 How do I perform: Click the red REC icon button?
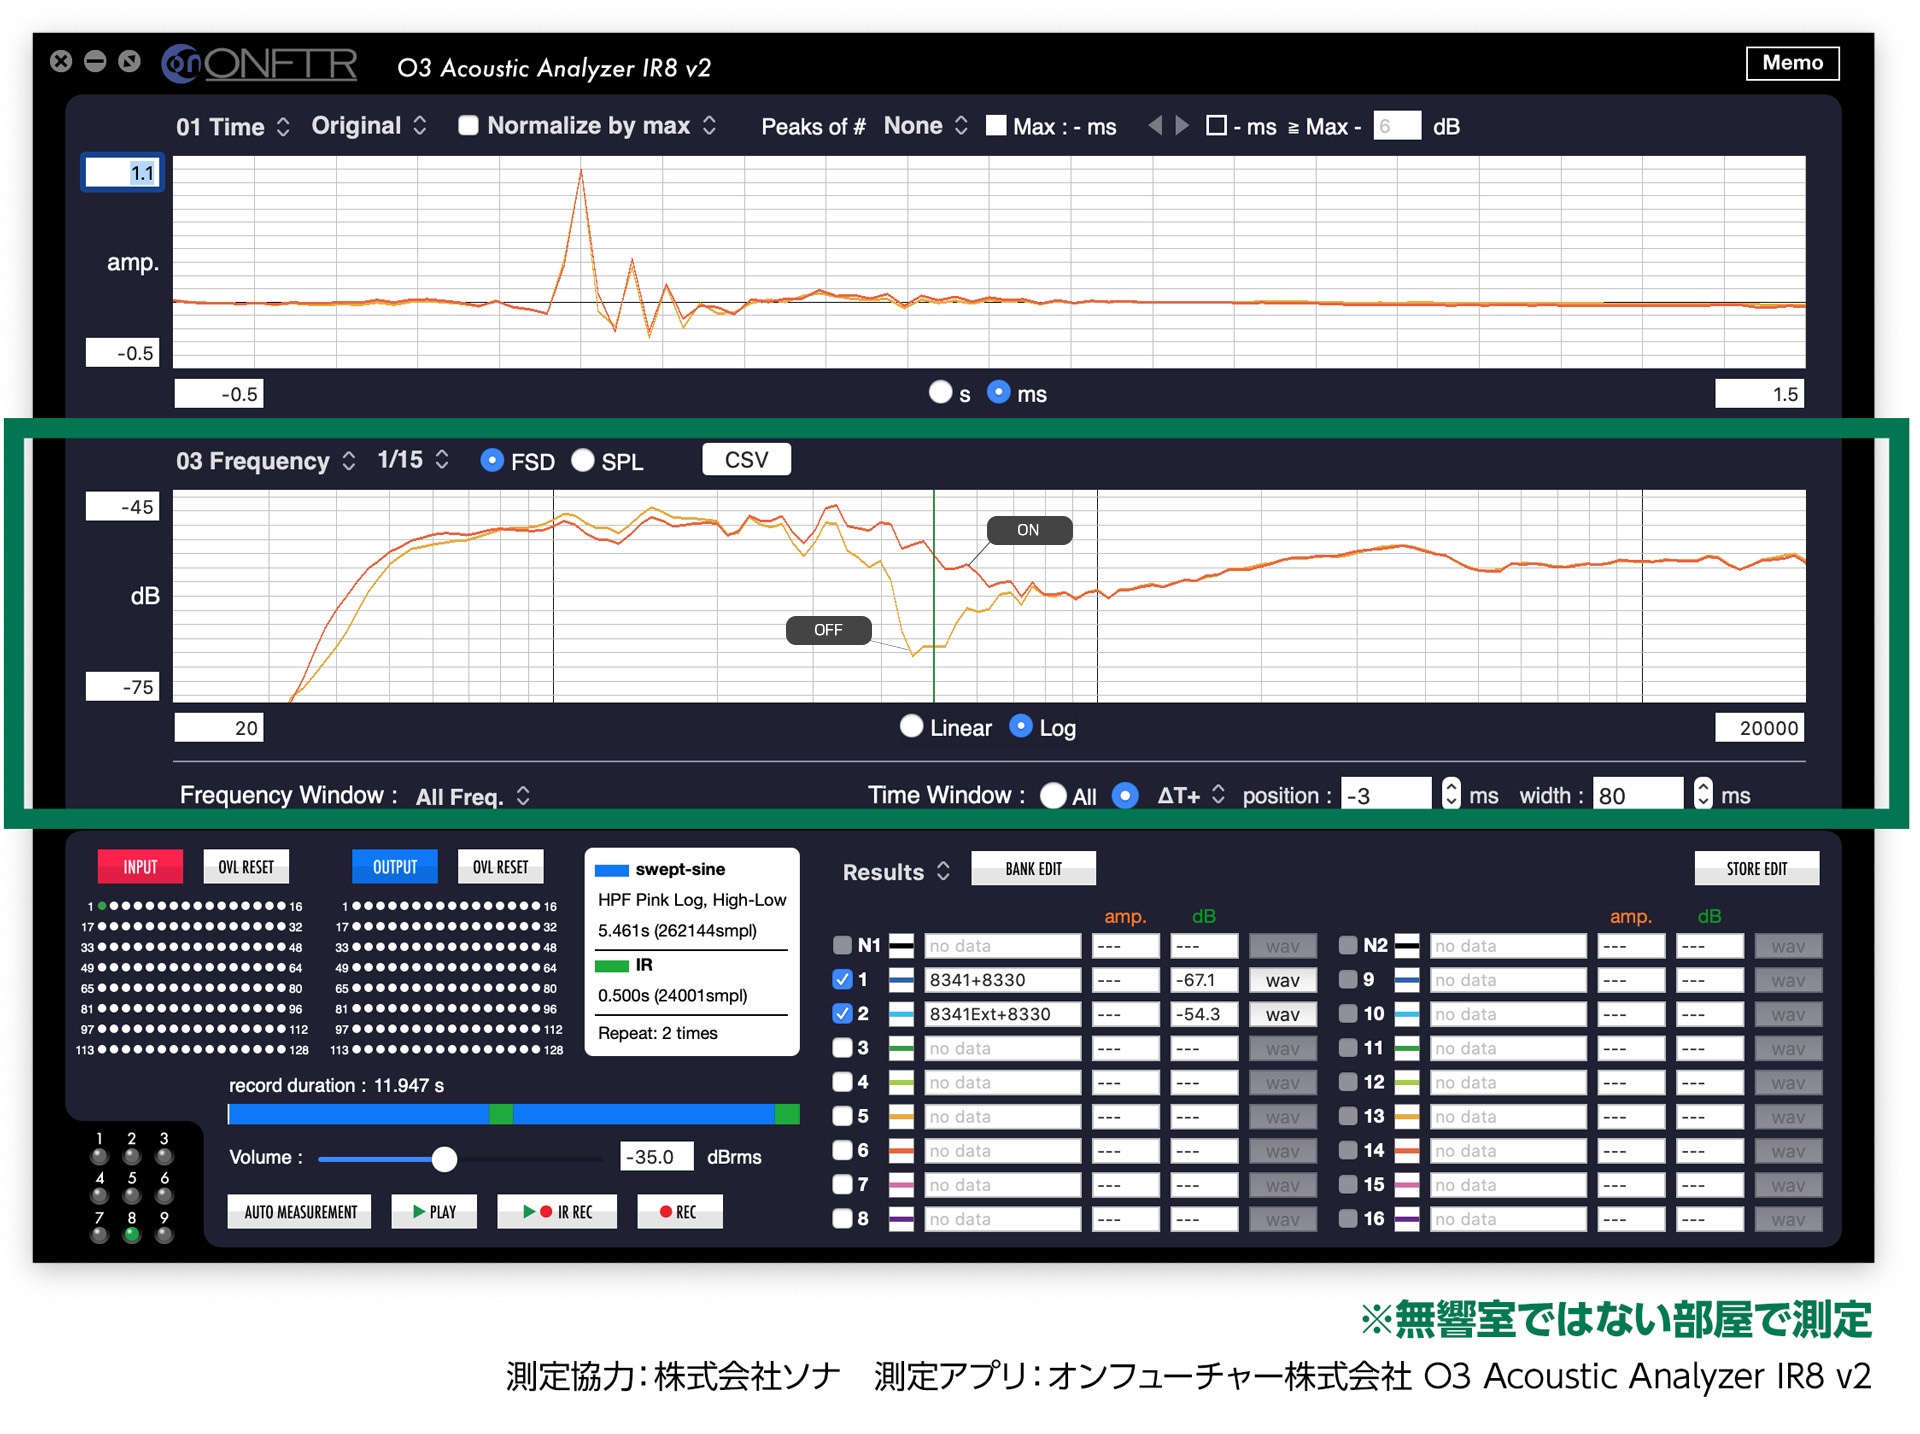click(x=680, y=1210)
